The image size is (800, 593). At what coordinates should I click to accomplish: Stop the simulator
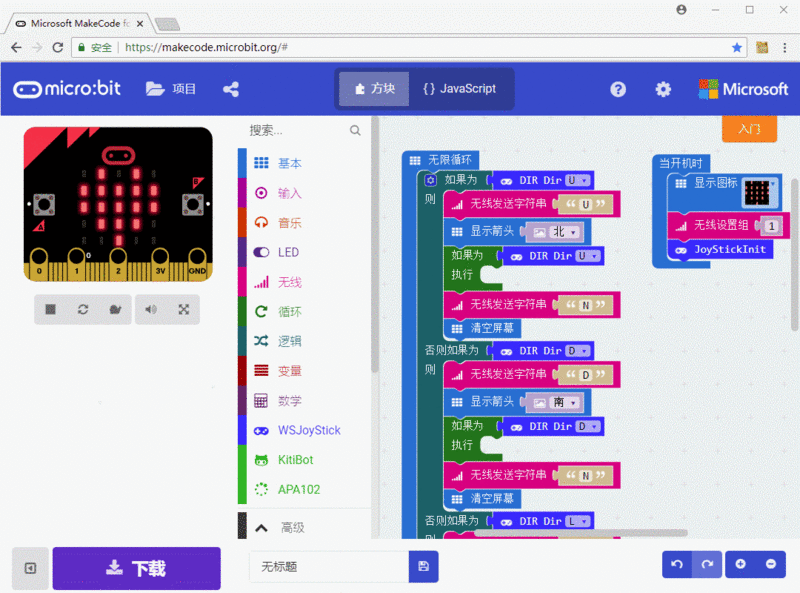point(50,309)
